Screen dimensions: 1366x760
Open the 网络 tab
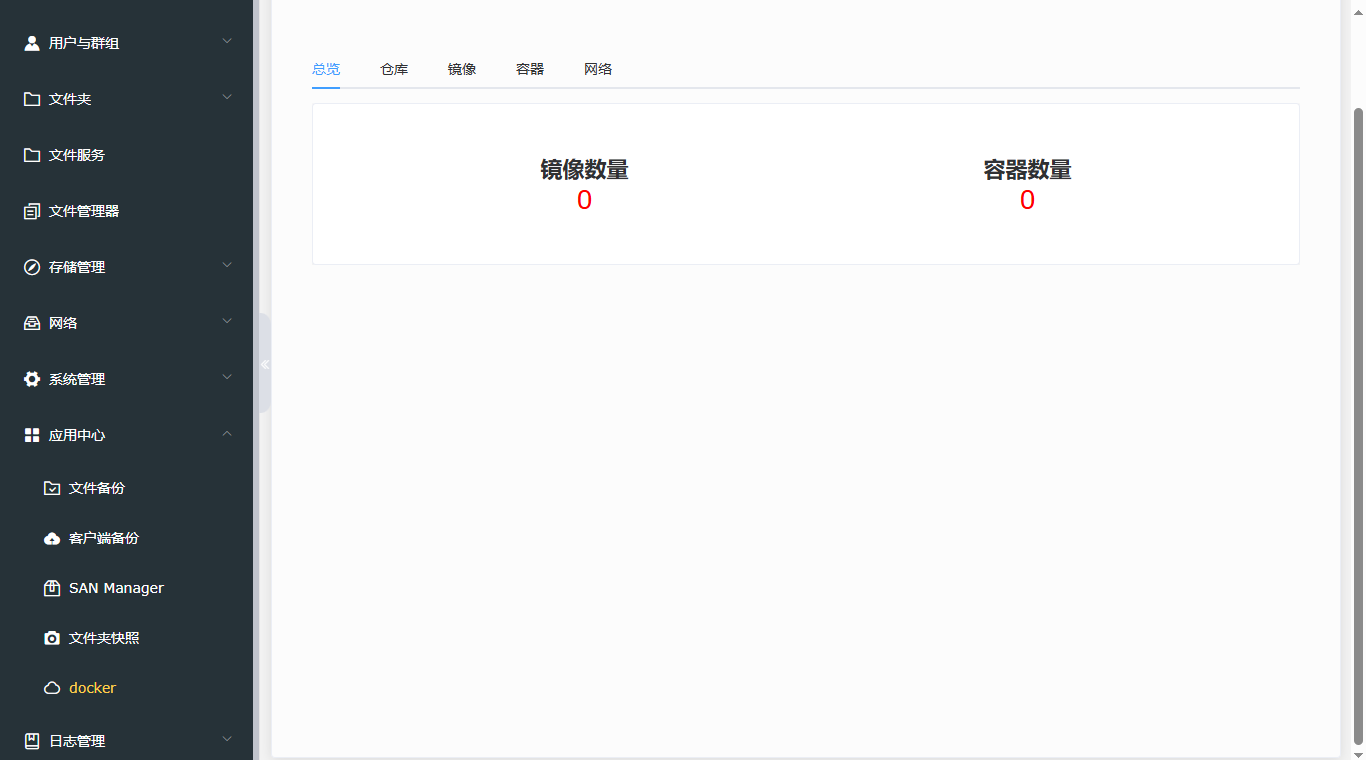pyautogui.click(x=598, y=69)
